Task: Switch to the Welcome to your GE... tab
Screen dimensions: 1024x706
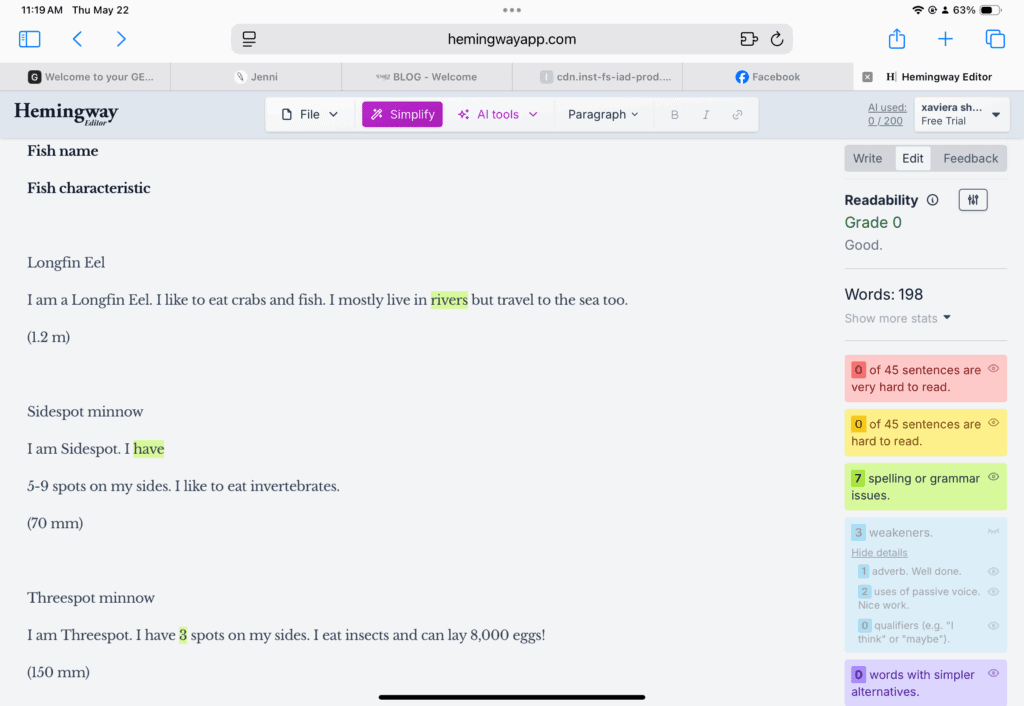Action: pyautogui.click(x=86, y=77)
